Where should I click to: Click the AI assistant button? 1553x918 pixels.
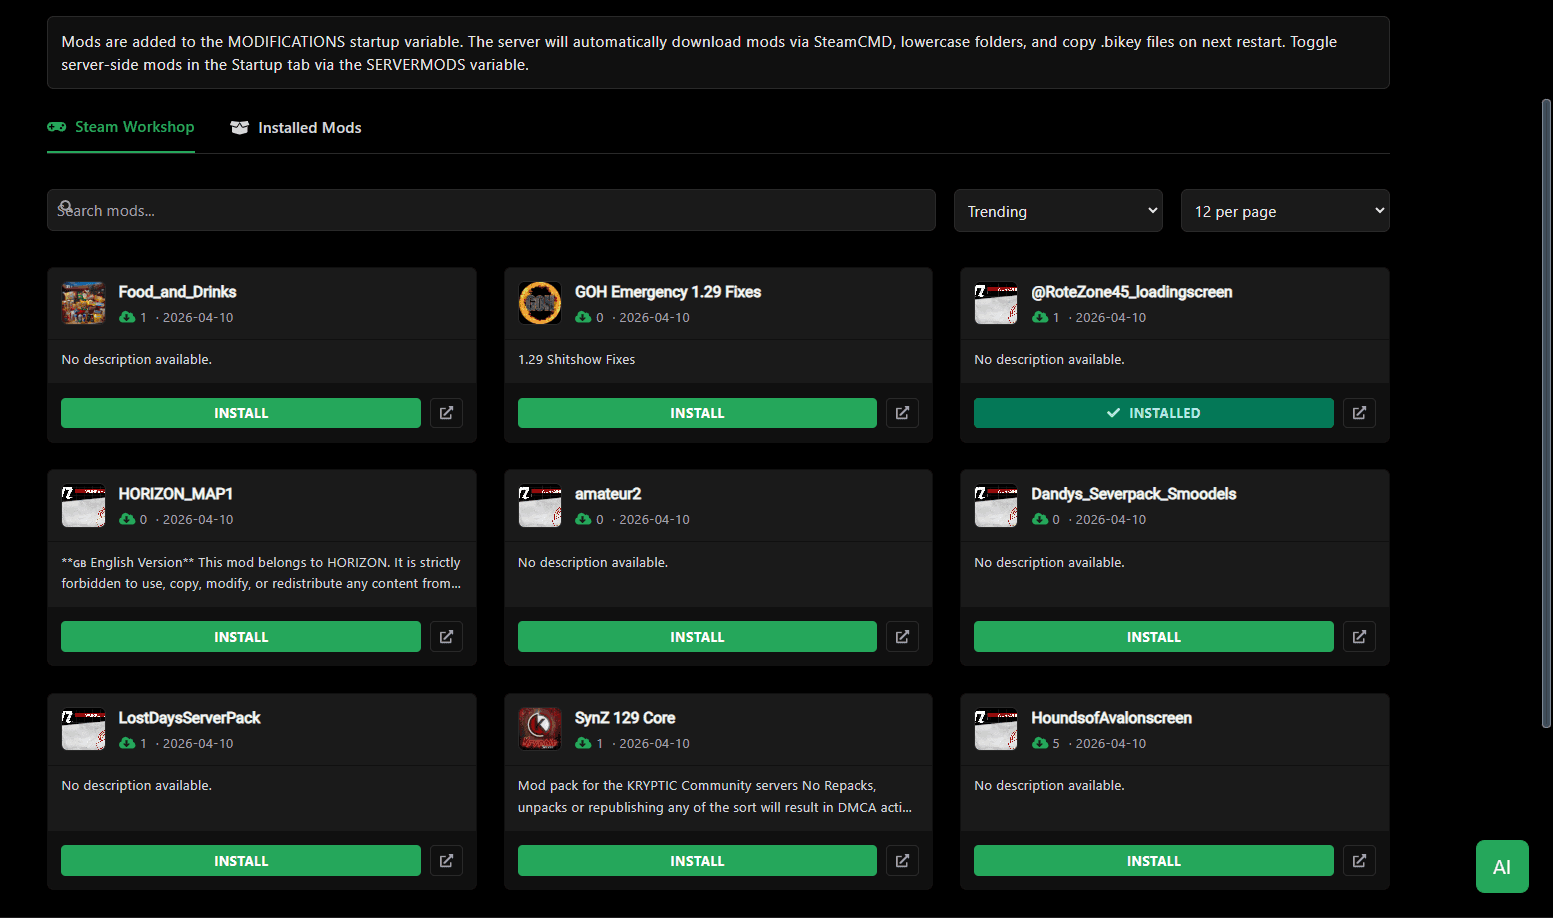click(x=1502, y=866)
